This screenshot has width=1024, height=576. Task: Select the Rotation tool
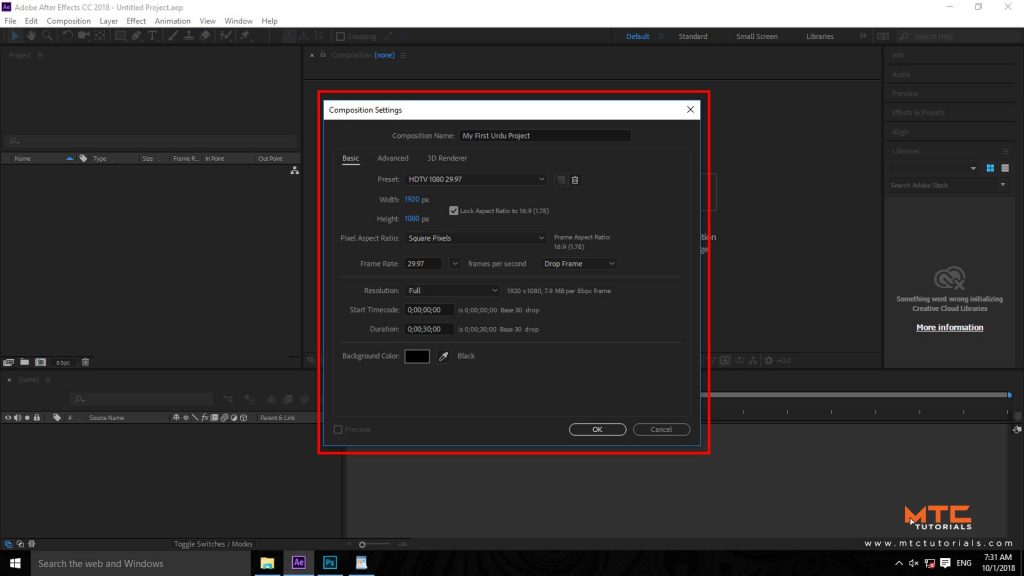point(67,36)
